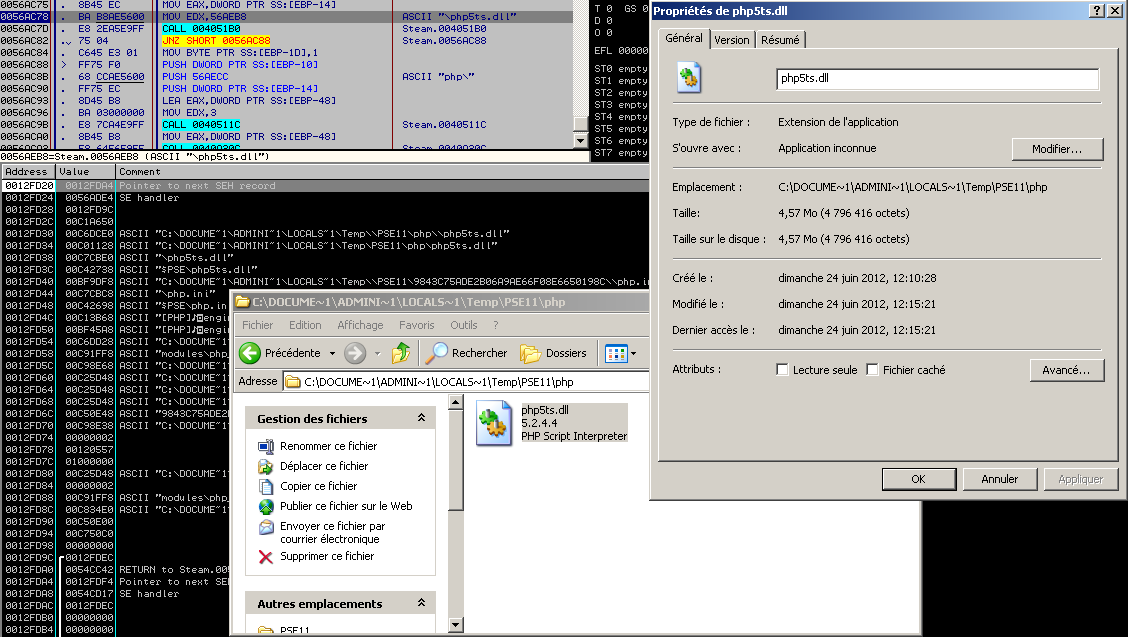Click the Copier ce fichier icon

pyautogui.click(x=266, y=487)
